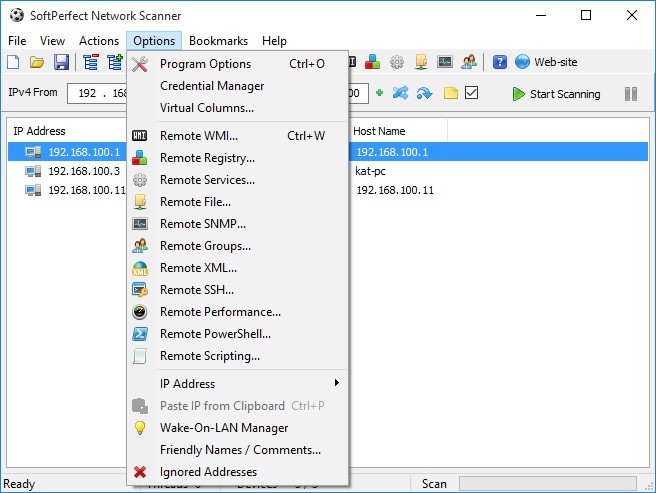The image size is (656, 493).
Task: Minimize the SoftPerfect Network Scanner window
Action: tap(541, 15)
